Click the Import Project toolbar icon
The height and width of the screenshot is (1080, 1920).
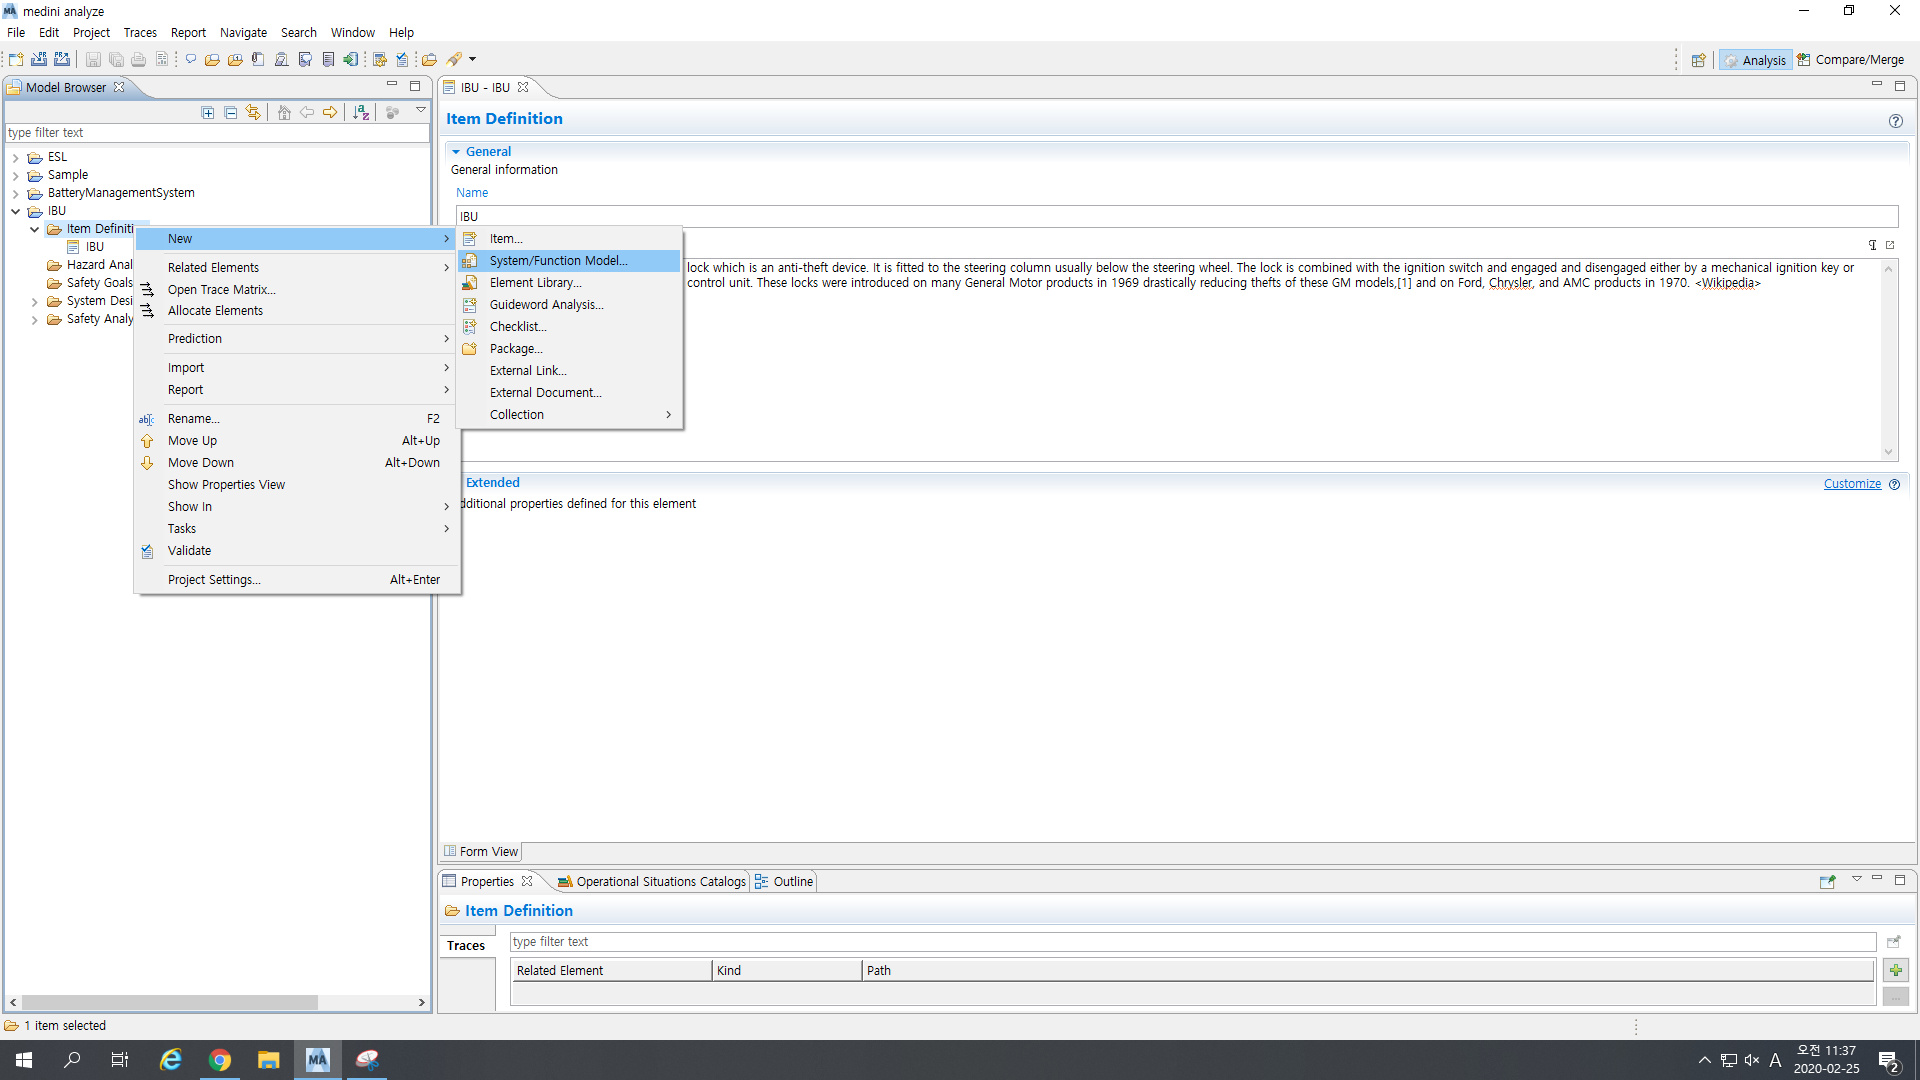[39, 60]
